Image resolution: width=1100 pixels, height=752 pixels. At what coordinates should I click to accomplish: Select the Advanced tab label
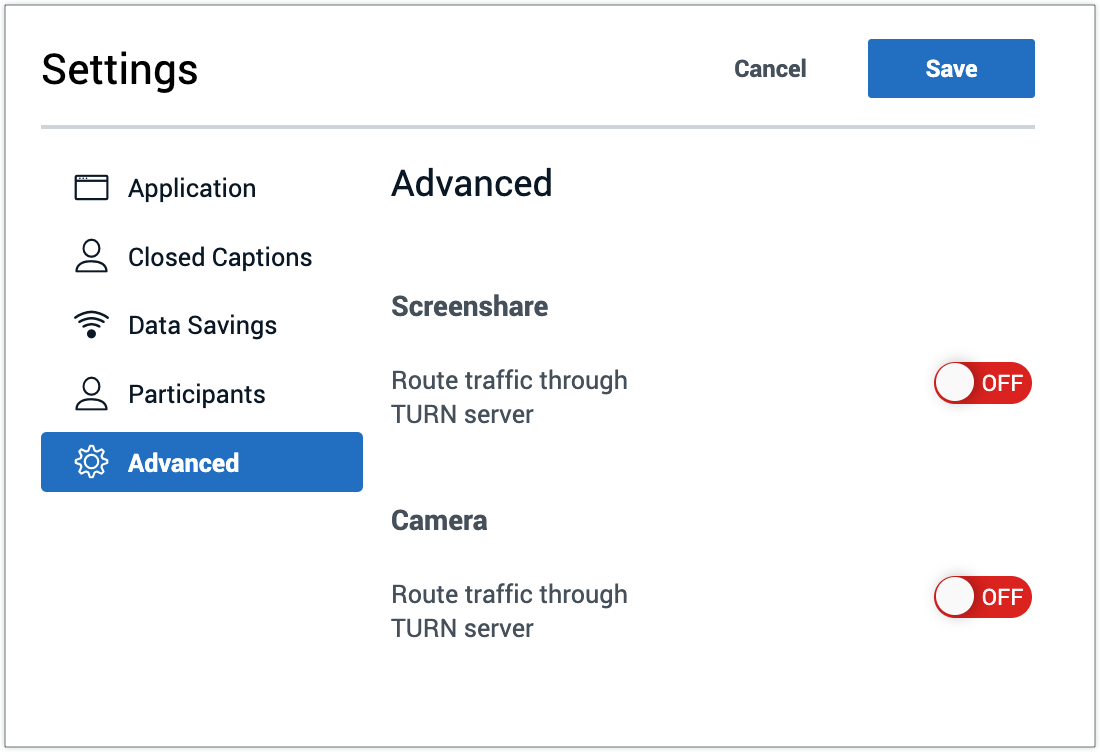pyautogui.click(x=184, y=463)
